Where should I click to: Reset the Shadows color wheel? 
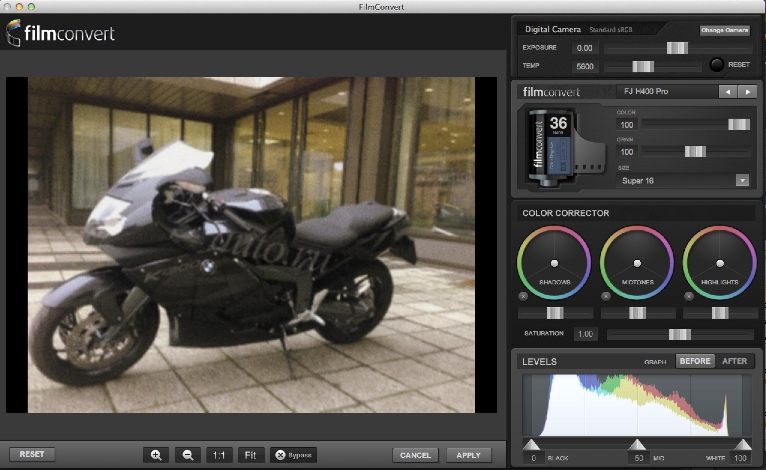pos(523,296)
